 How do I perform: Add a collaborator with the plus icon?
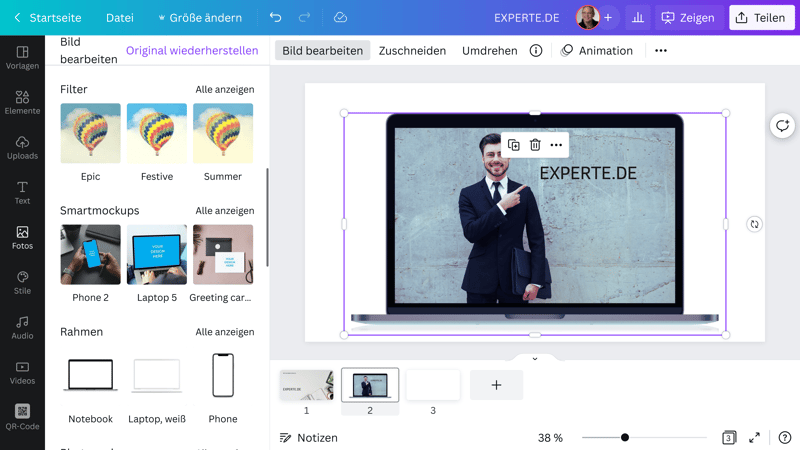coord(608,17)
